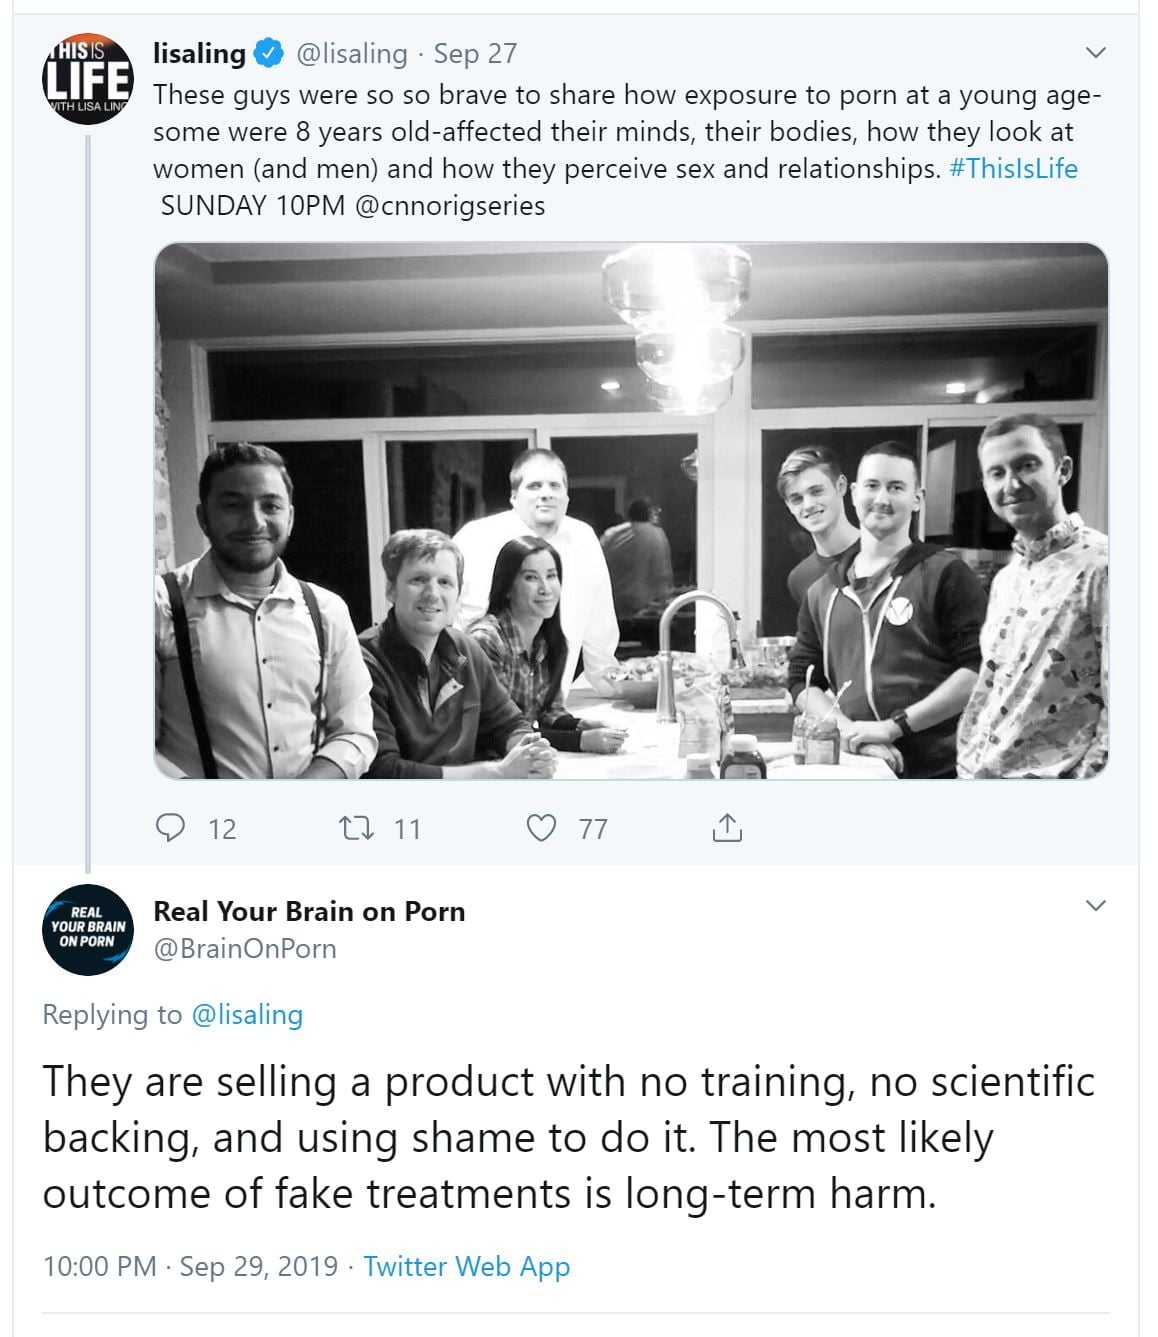This screenshot has height=1337, width=1158.
Task: Click the share upload icon
Action: [727, 828]
